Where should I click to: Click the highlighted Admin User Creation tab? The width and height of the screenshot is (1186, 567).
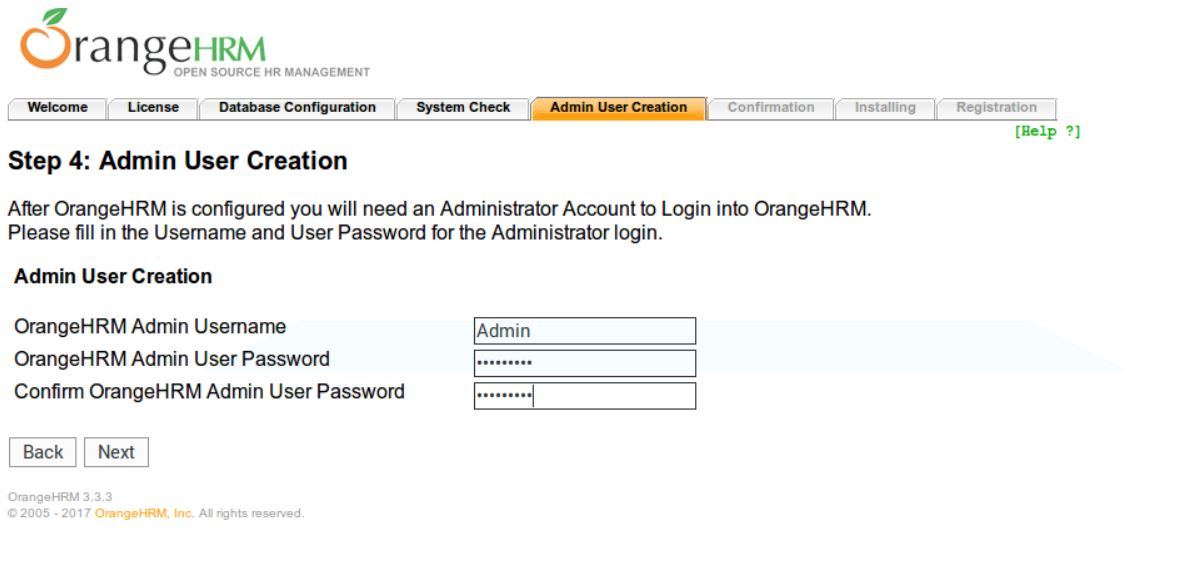click(618, 108)
